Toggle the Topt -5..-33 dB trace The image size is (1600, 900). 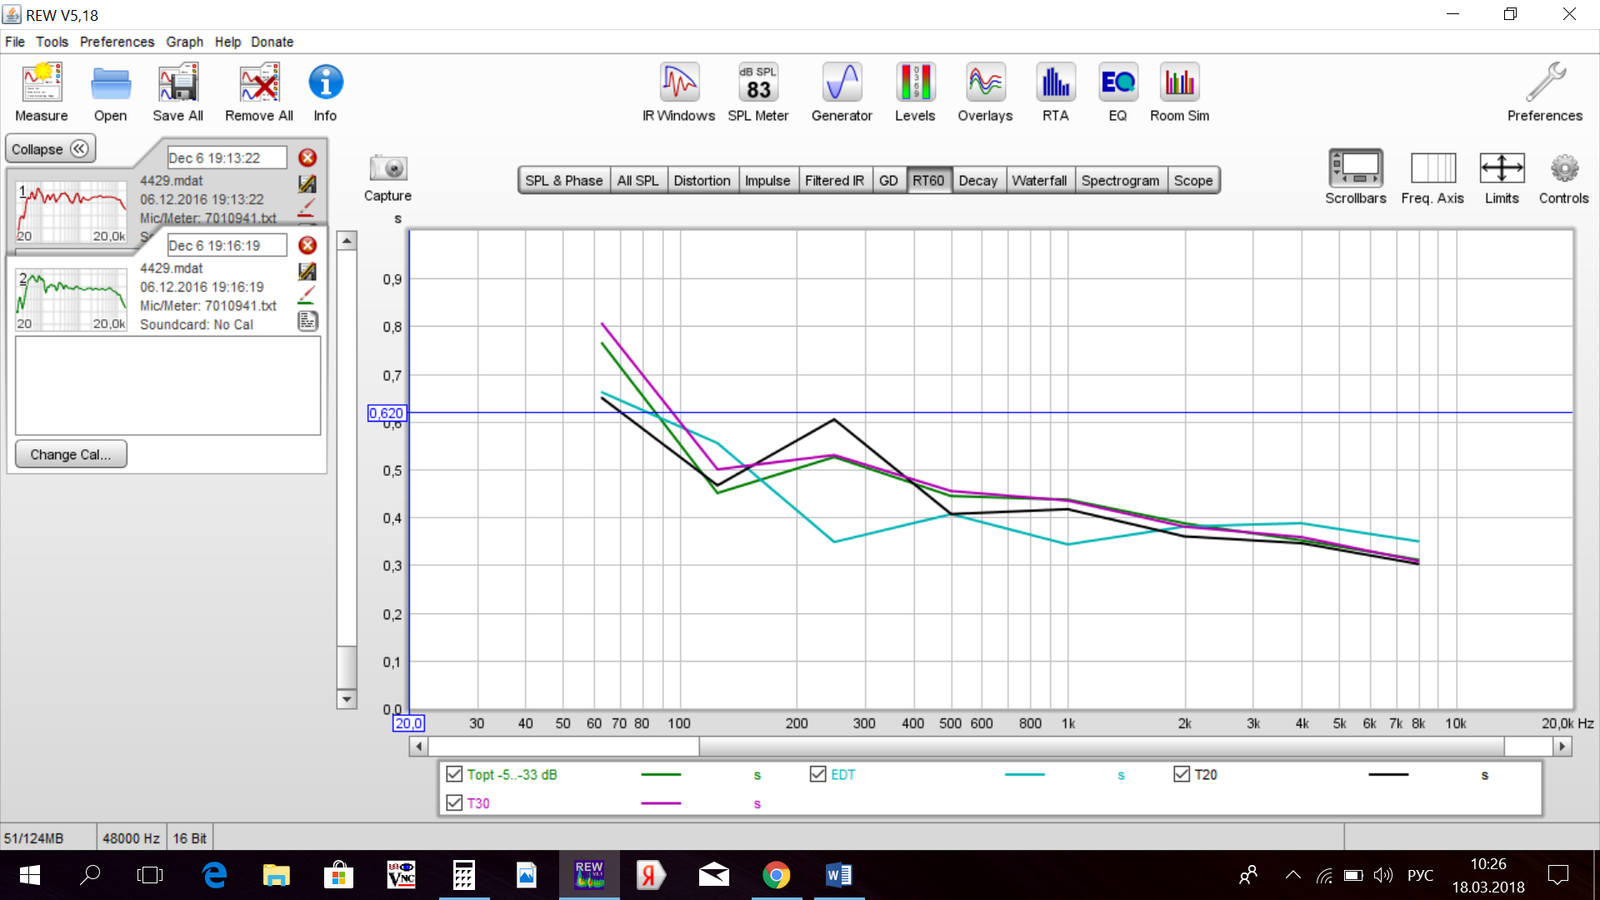pos(454,774)
